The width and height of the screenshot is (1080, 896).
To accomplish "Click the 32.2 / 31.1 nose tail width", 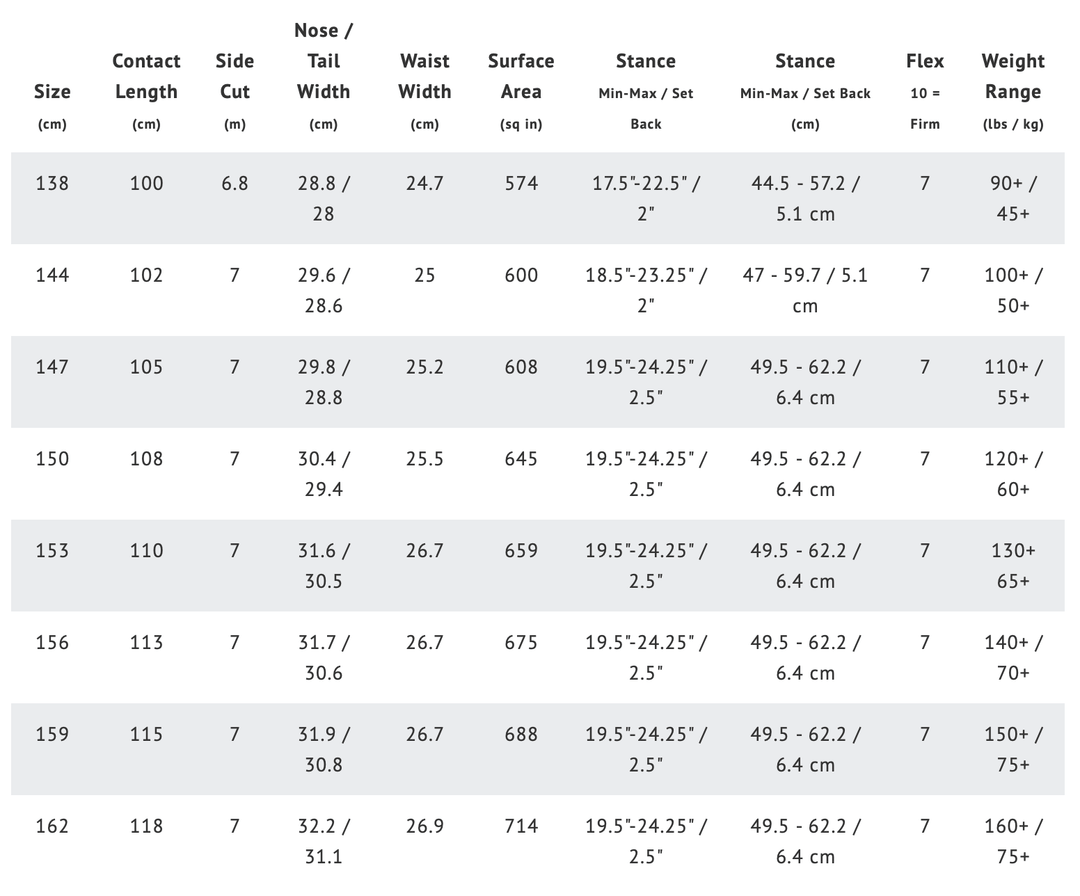I will (x=323, y=841).
